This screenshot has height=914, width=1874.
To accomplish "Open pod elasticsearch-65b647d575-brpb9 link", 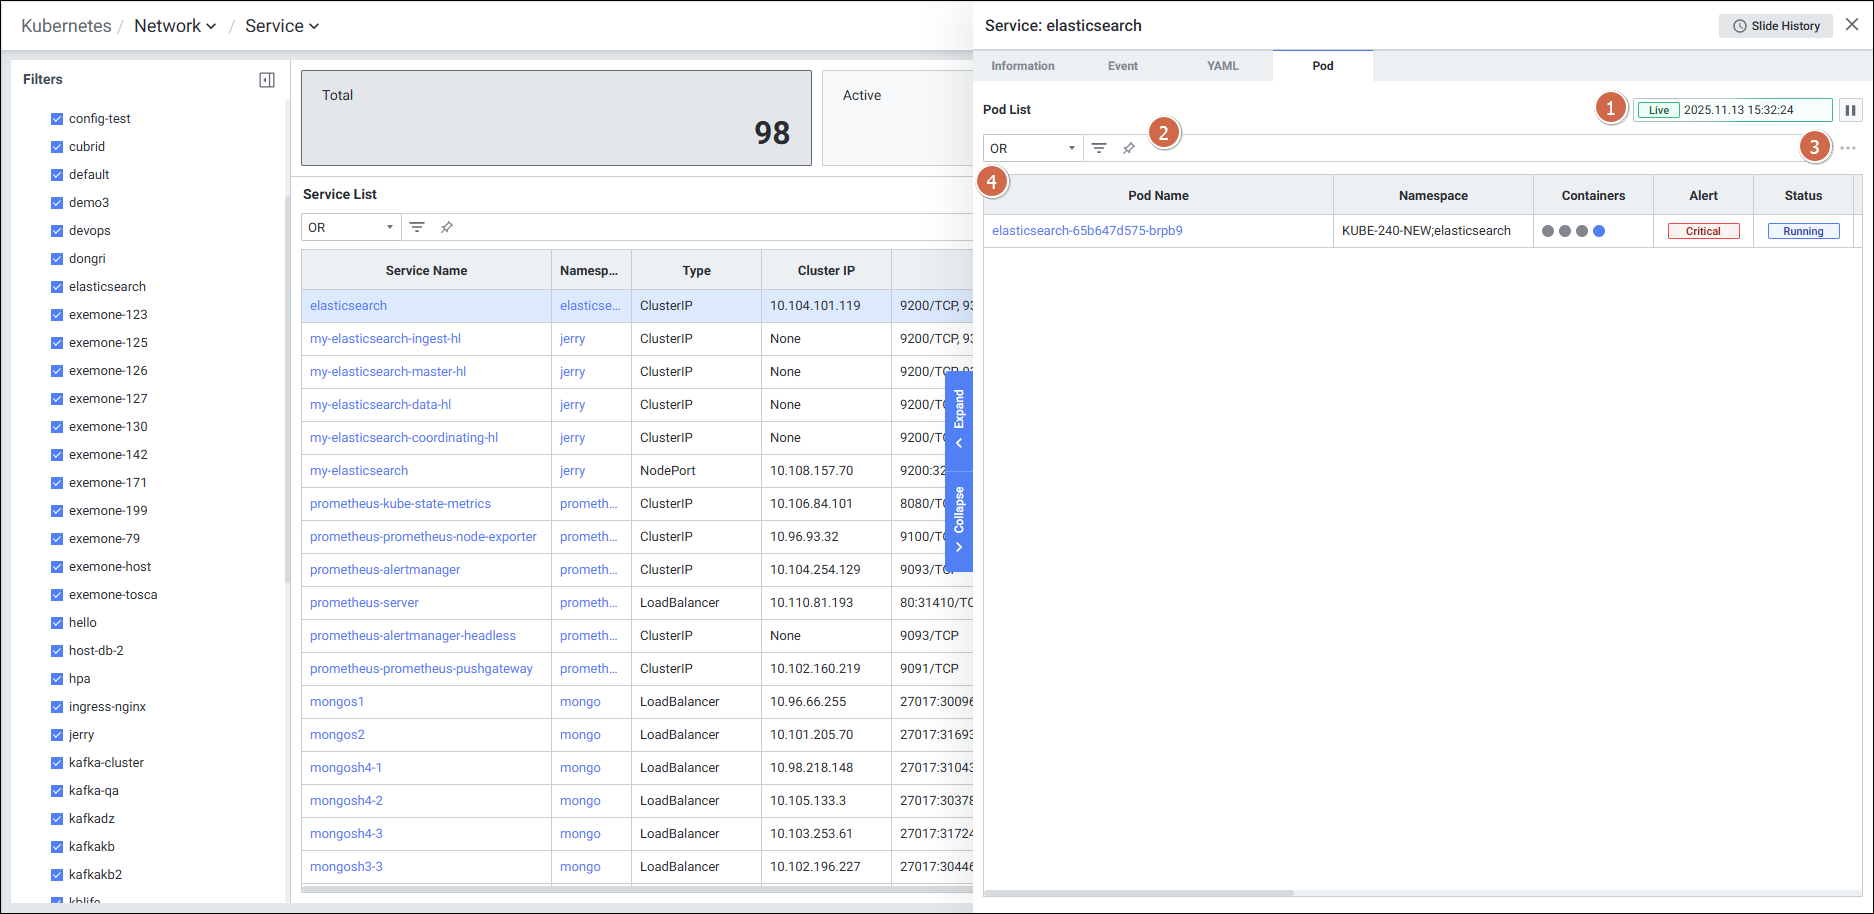I will (x=1087, y=231).
